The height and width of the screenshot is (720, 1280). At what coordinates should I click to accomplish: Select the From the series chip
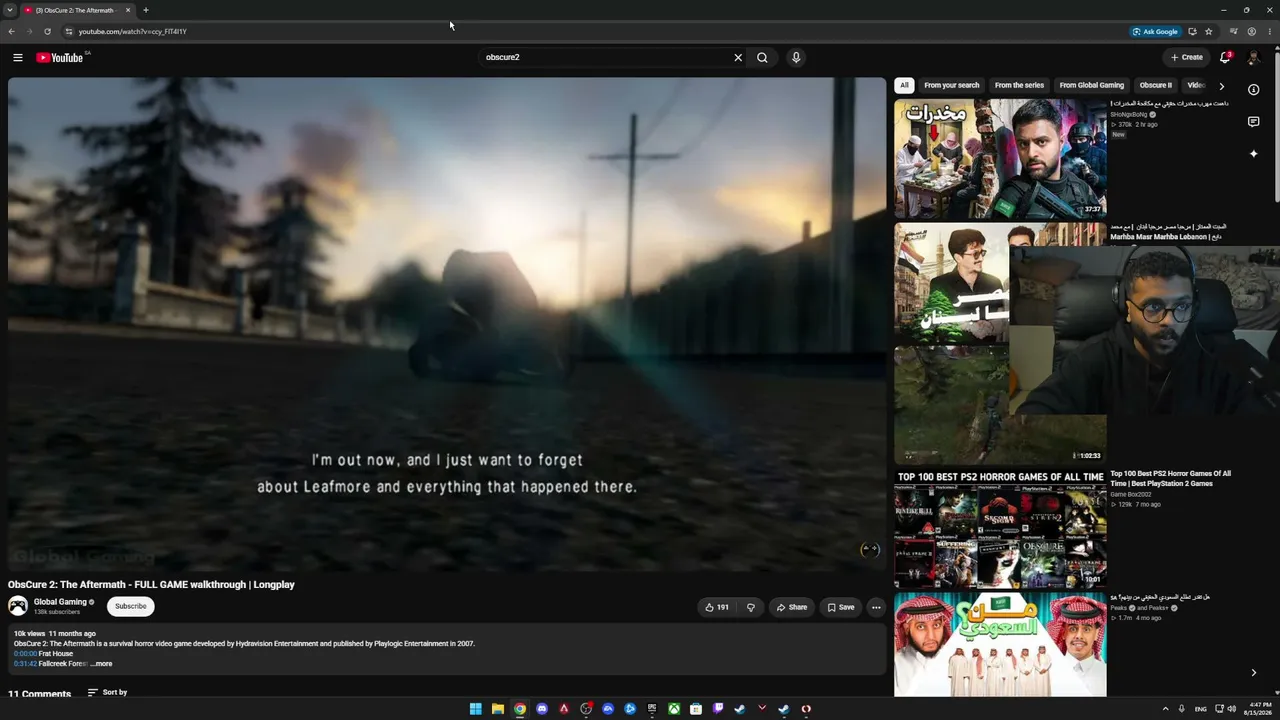coord(1019,86)
